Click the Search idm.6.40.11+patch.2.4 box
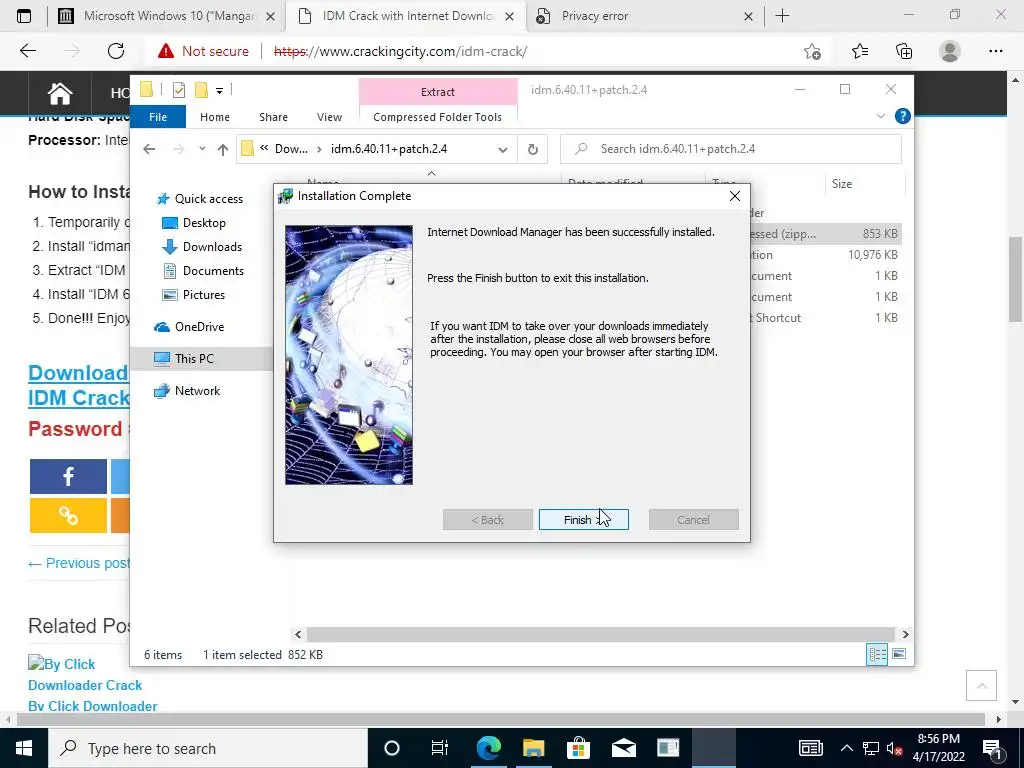The image size is (1024, 768). coord(731,149)
